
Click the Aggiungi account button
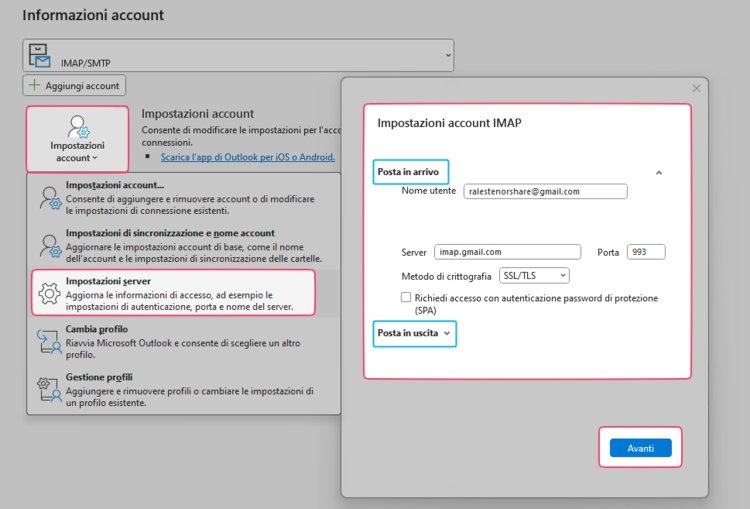74,86
